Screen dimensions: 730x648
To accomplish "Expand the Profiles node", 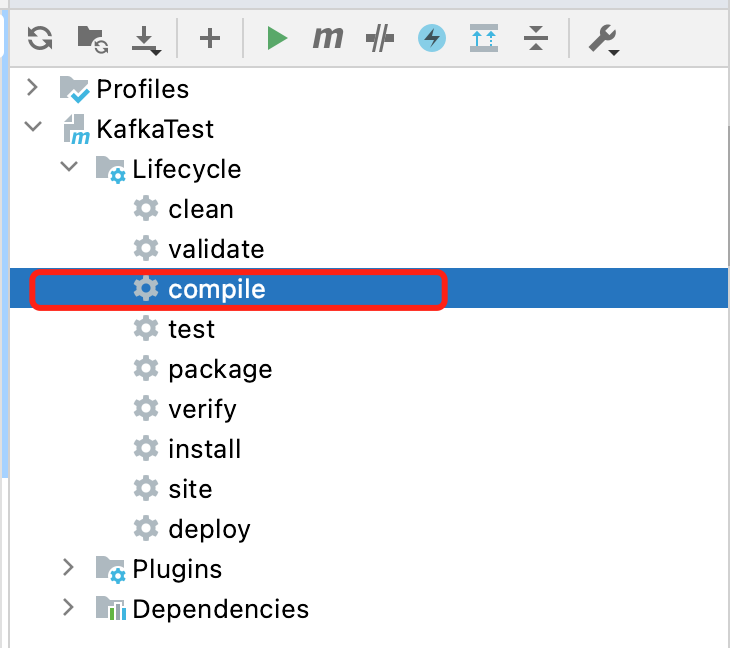I will [32, 88].
